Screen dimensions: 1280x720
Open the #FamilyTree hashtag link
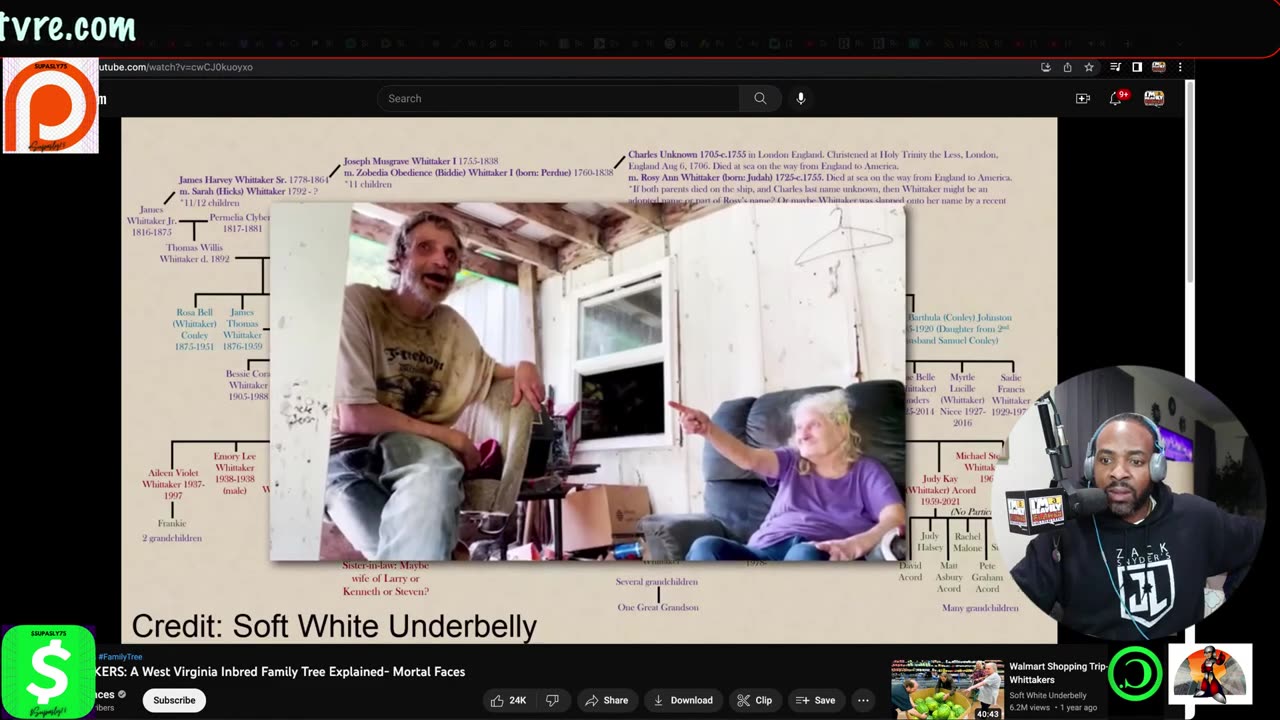coord(120,657)
